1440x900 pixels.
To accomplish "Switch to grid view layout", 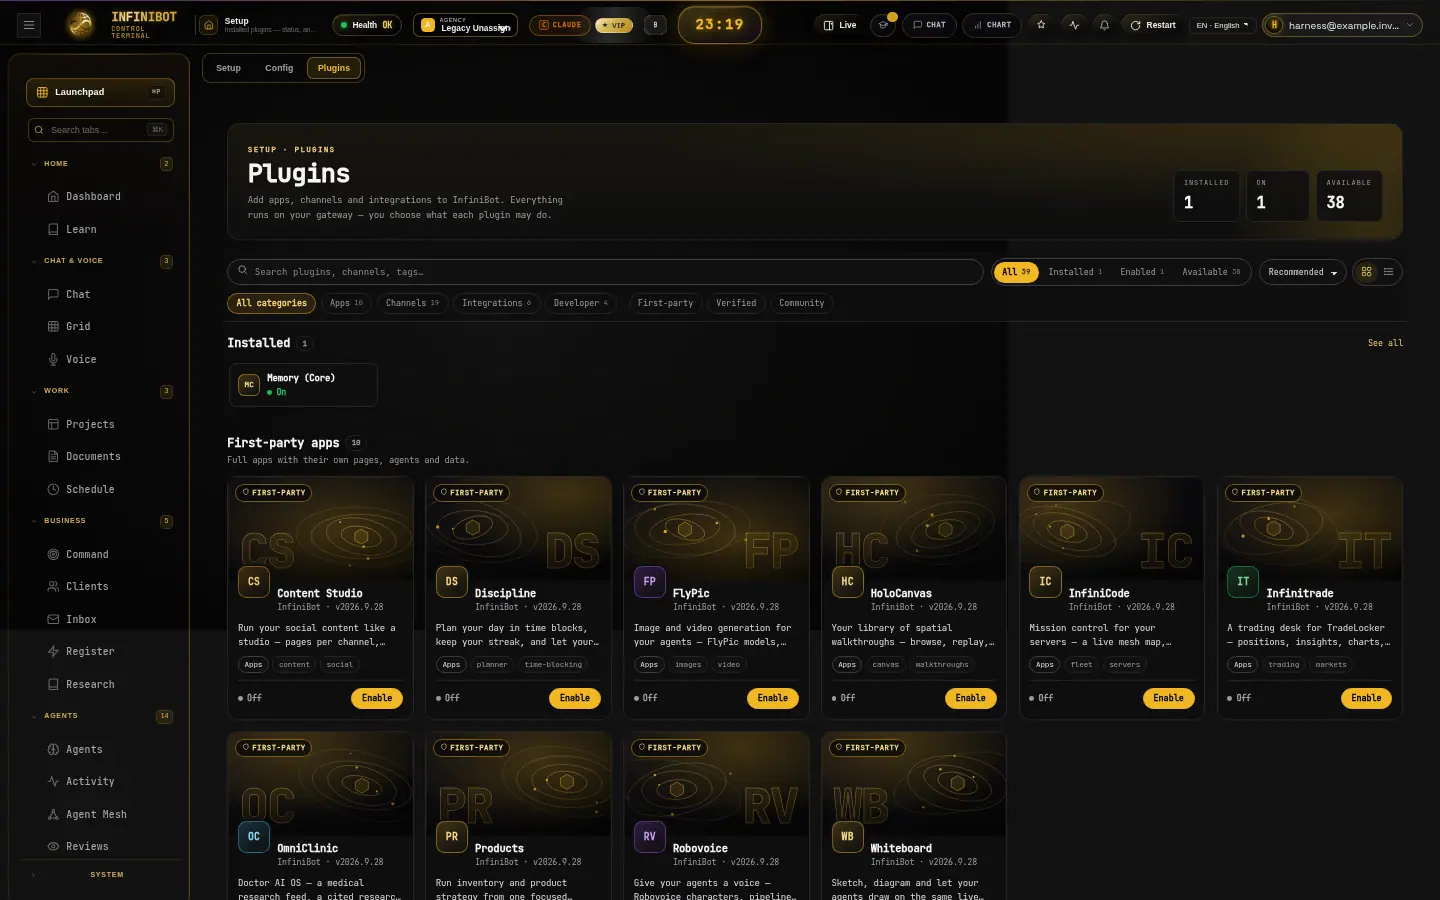I will point(1366,272).
